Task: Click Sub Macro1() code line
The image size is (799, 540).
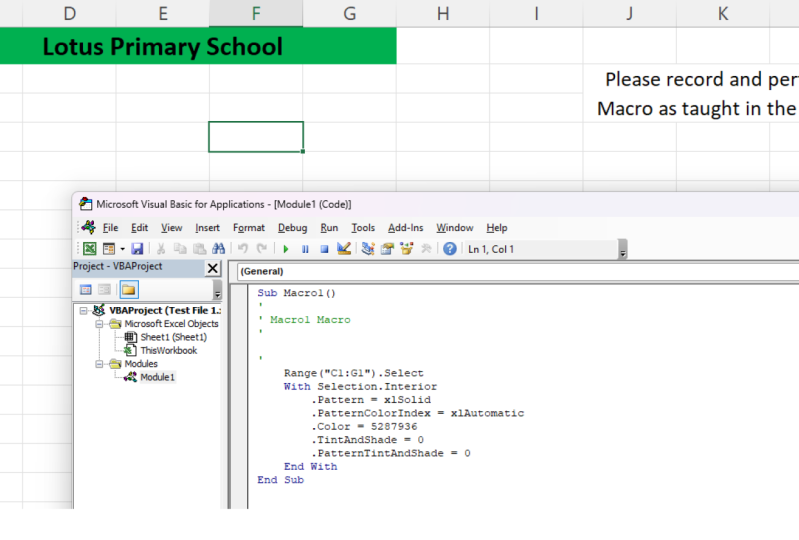Action: [x=296, y=293]
